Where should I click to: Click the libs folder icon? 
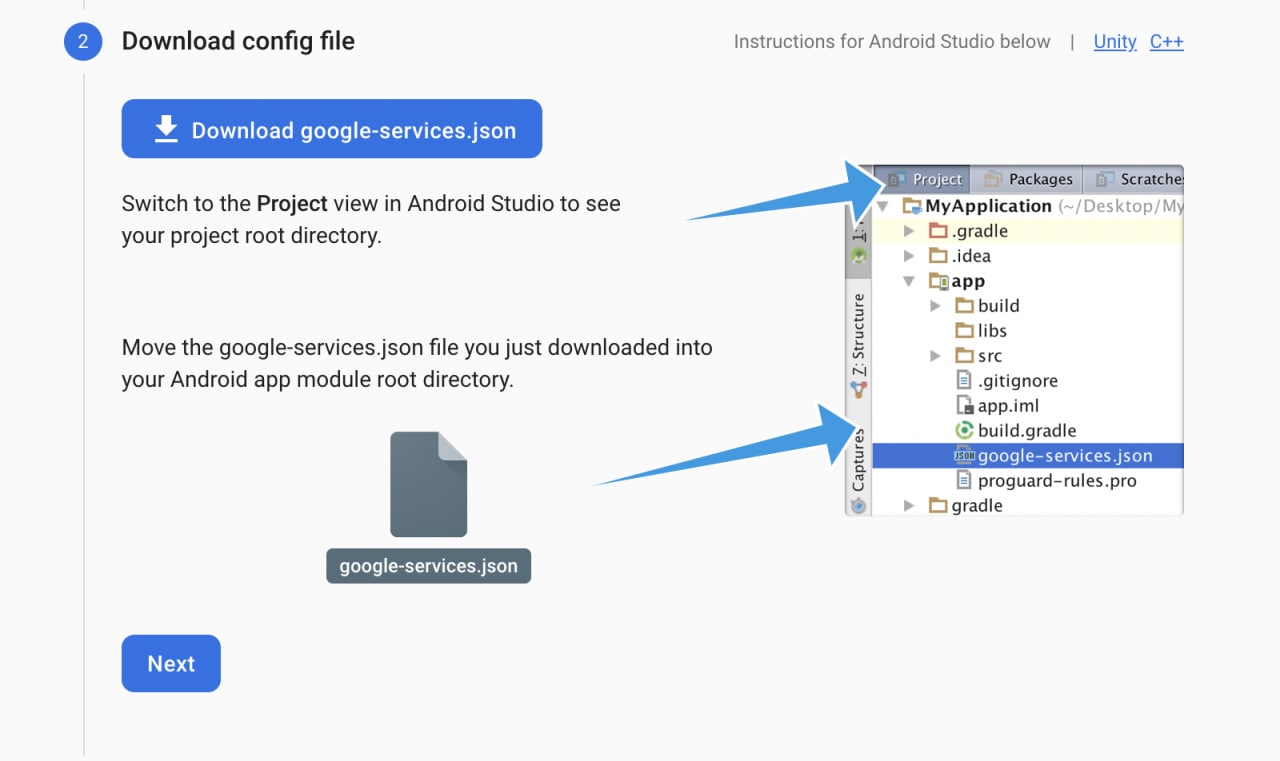(x=964, y=331)
